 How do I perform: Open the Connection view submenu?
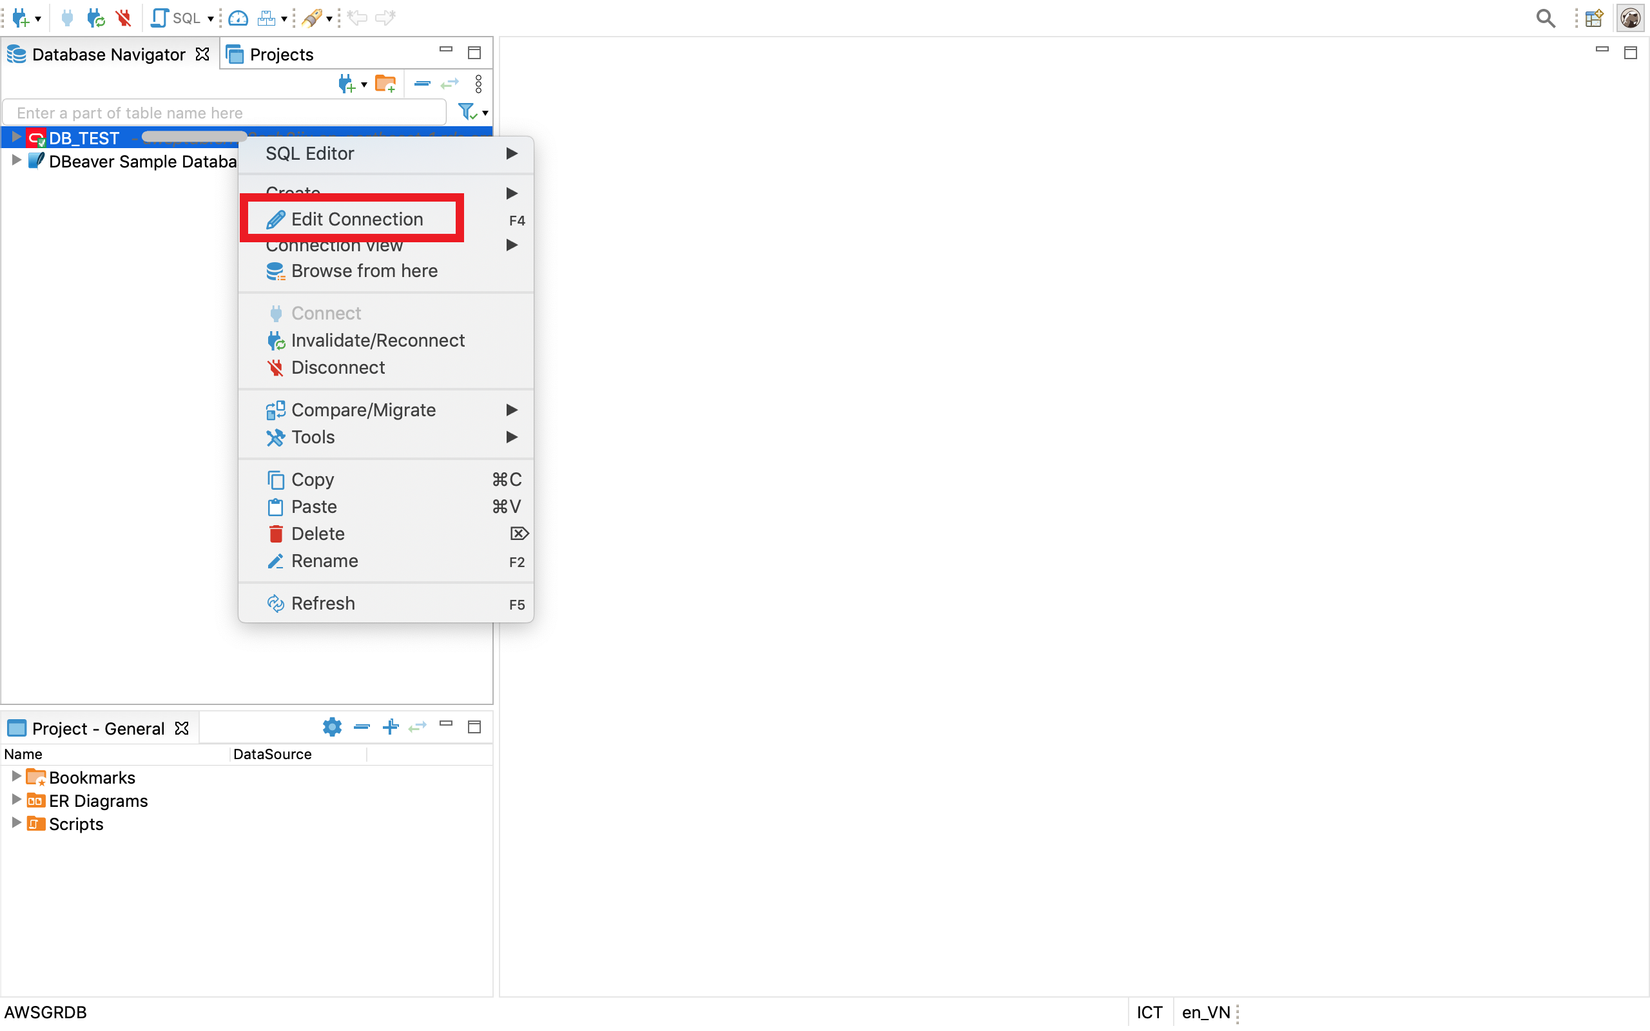pos(386,245)
